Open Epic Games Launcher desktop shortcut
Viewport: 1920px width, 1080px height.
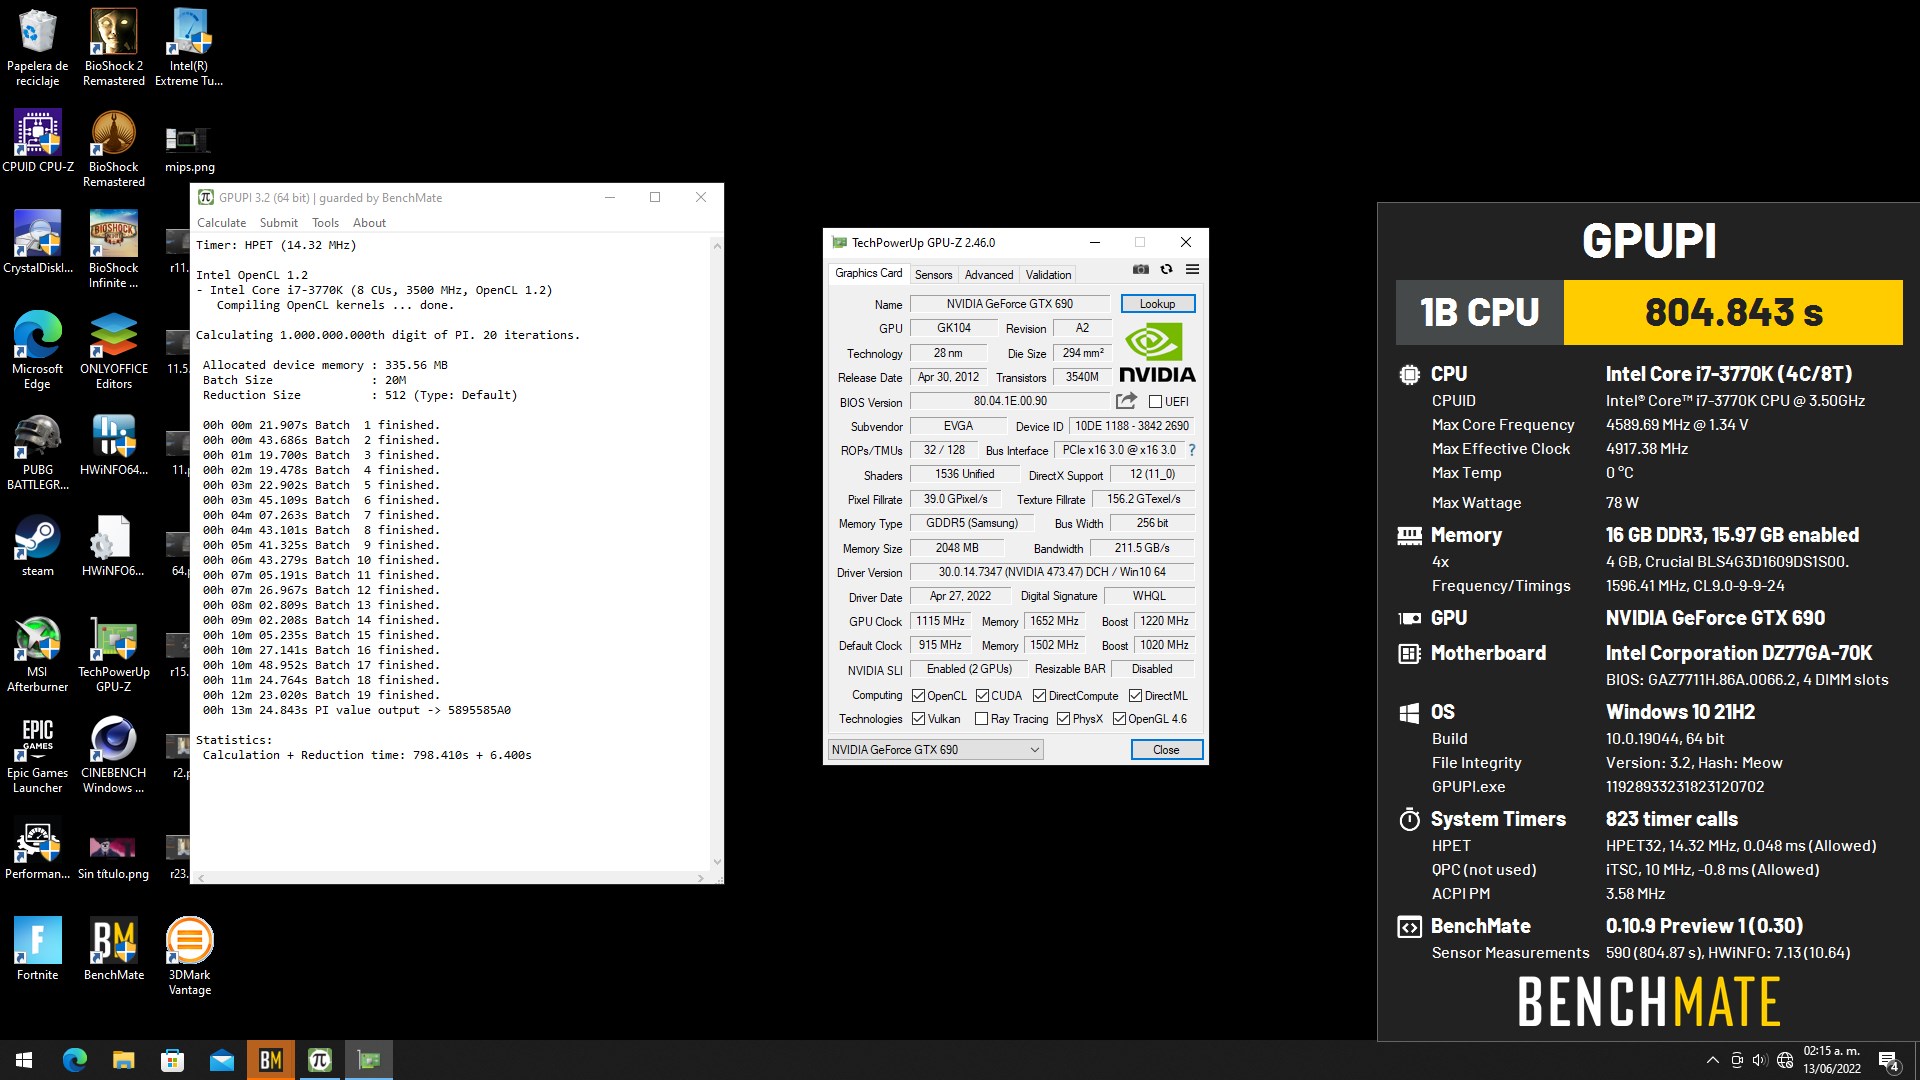(x=37, y=754)
